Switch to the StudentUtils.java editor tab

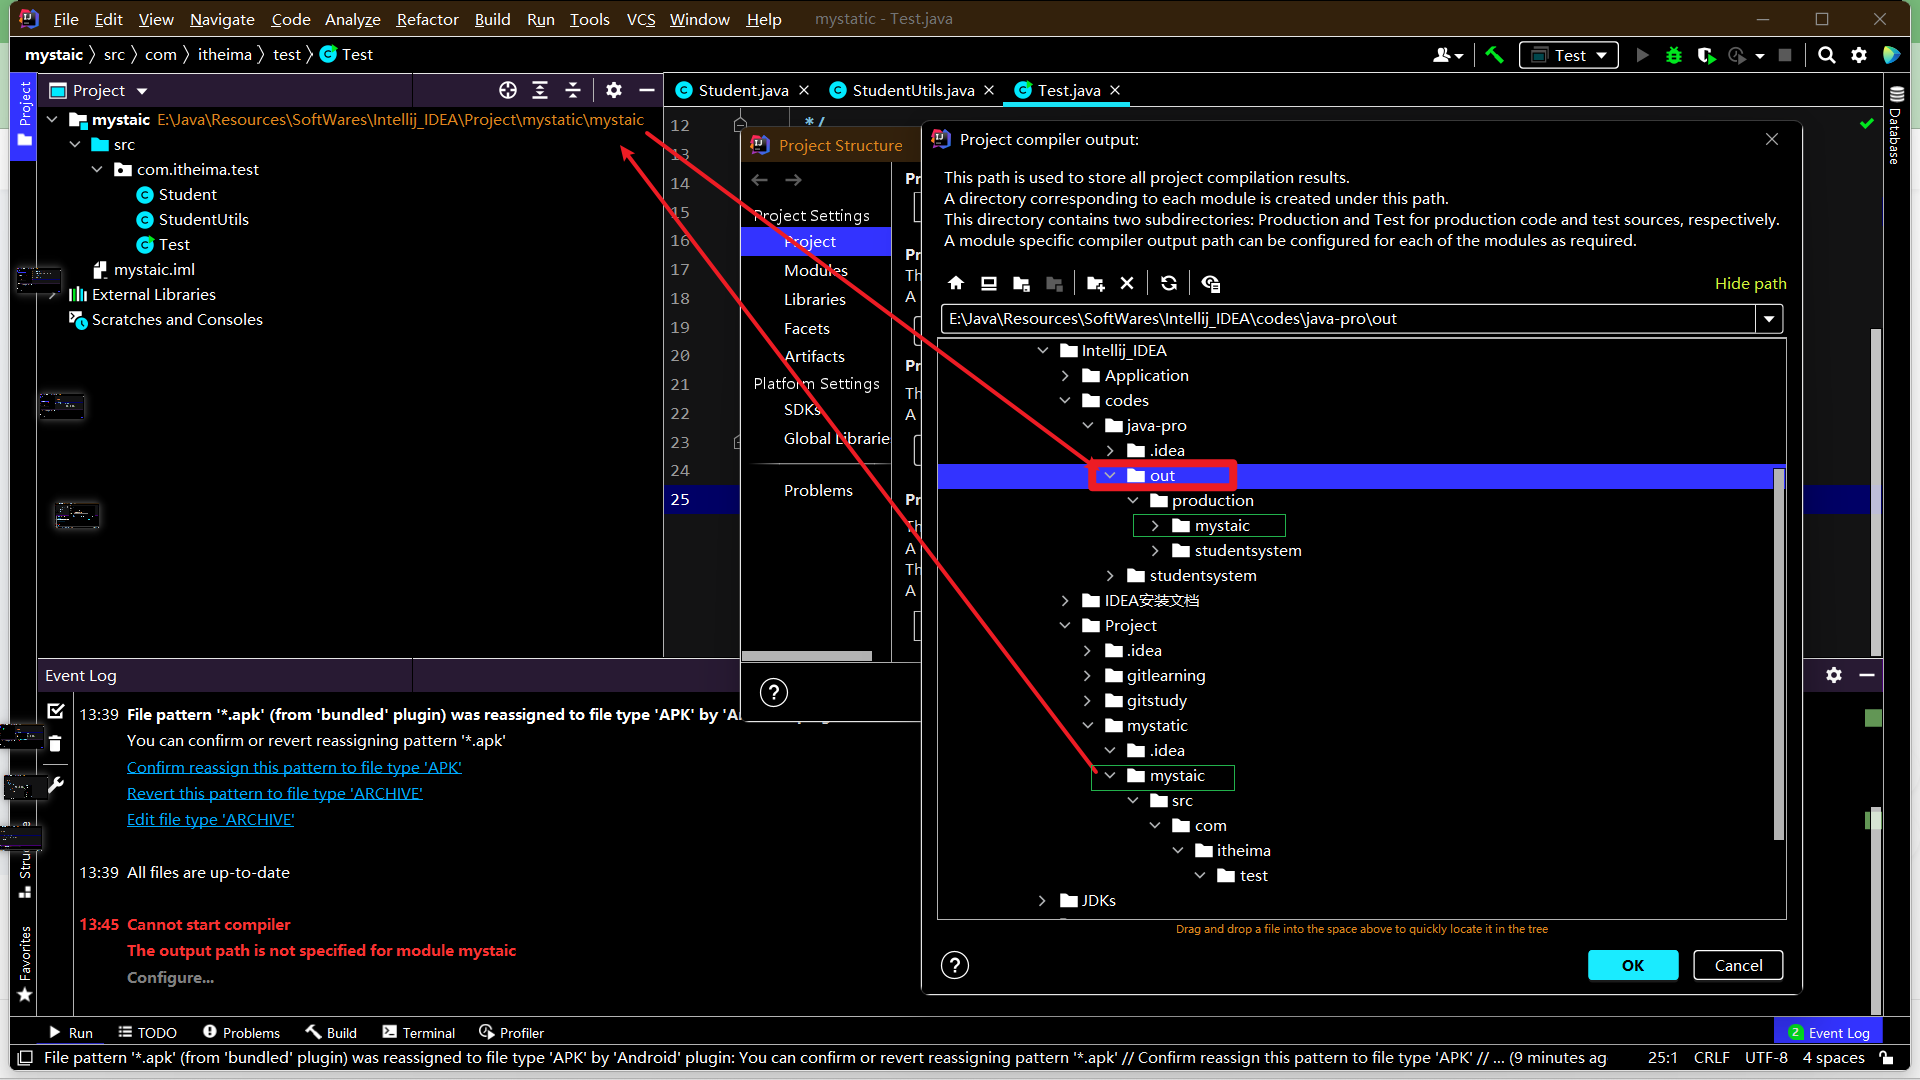coord(913,90)
